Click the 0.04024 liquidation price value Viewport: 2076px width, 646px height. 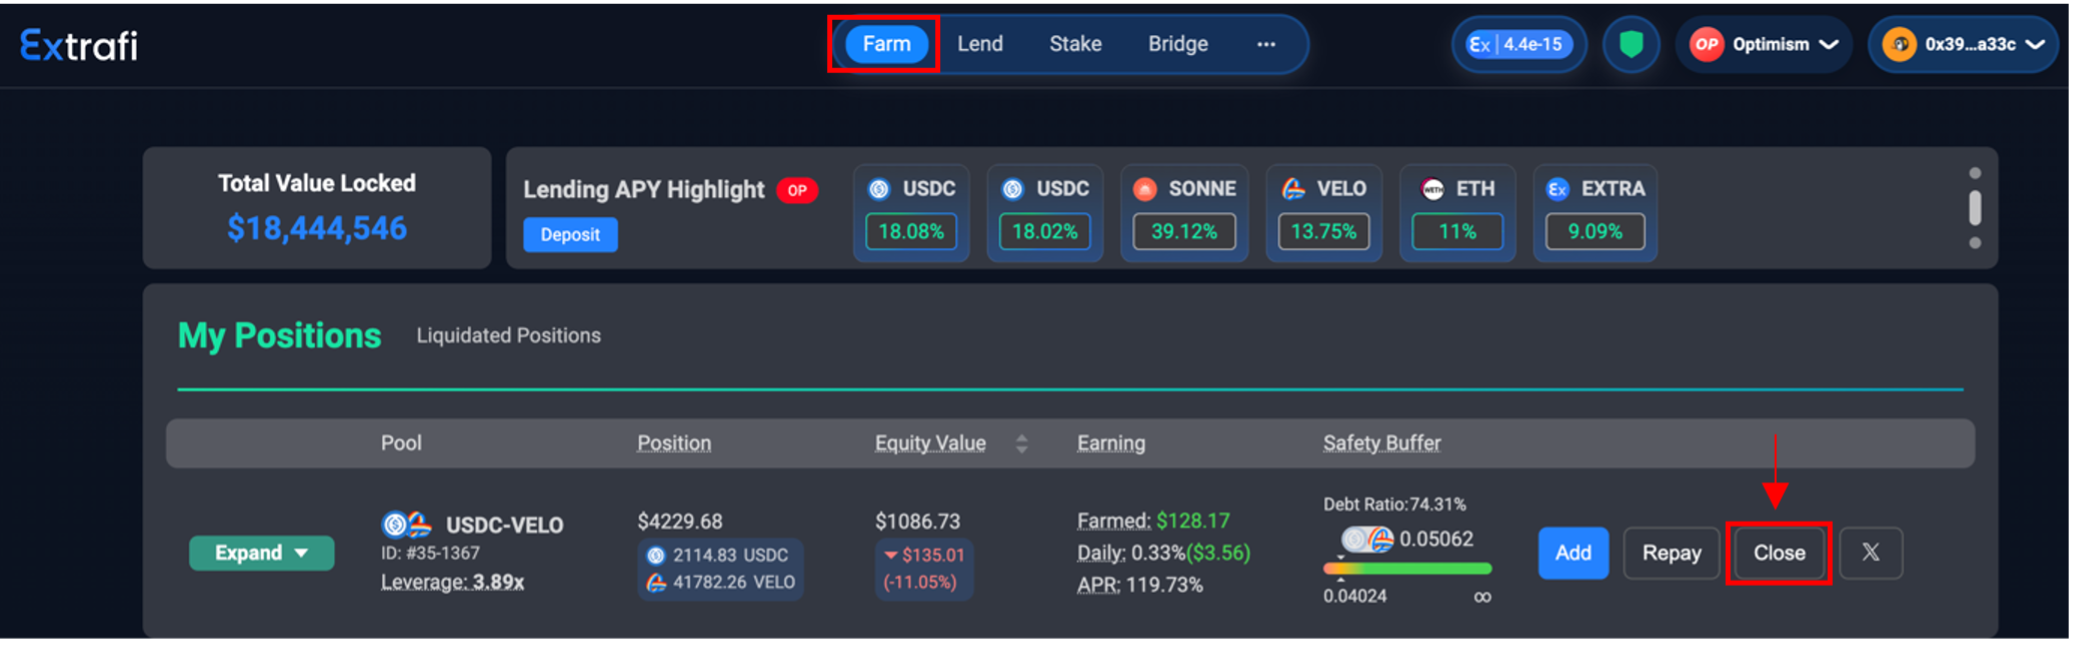(x=1354, y=596)
